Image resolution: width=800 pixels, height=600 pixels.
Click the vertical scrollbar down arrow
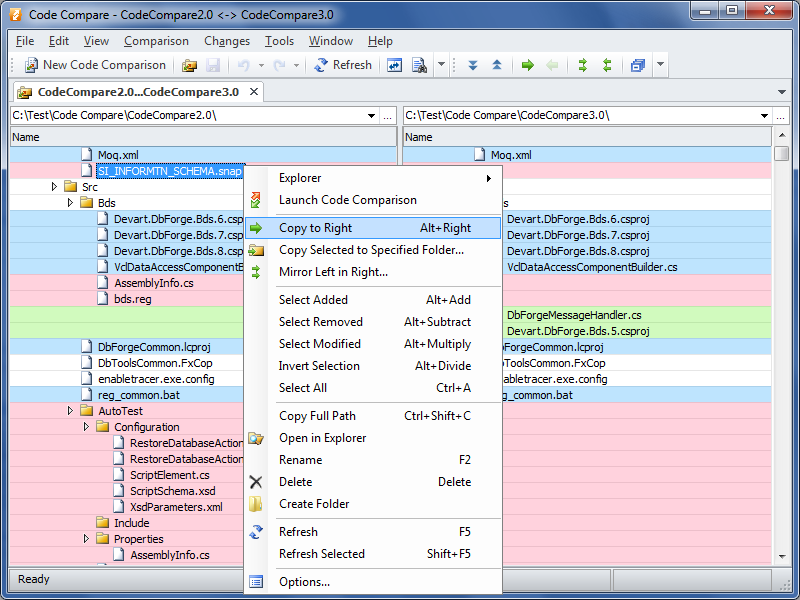(x=782, y=557)
